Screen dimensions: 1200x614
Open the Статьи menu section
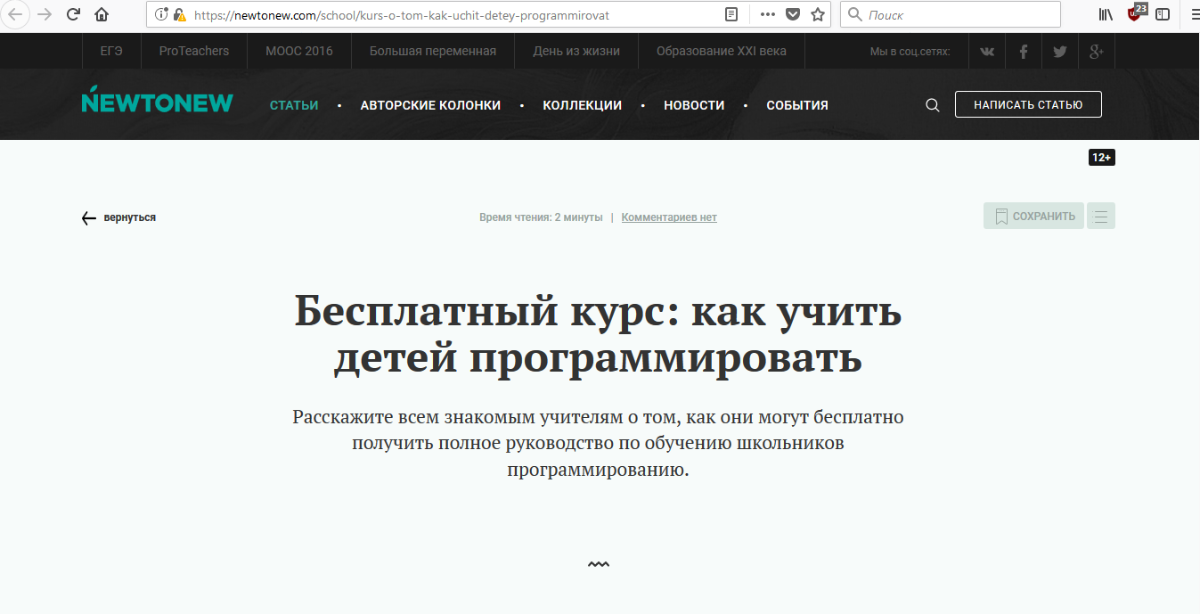[294, 105]
